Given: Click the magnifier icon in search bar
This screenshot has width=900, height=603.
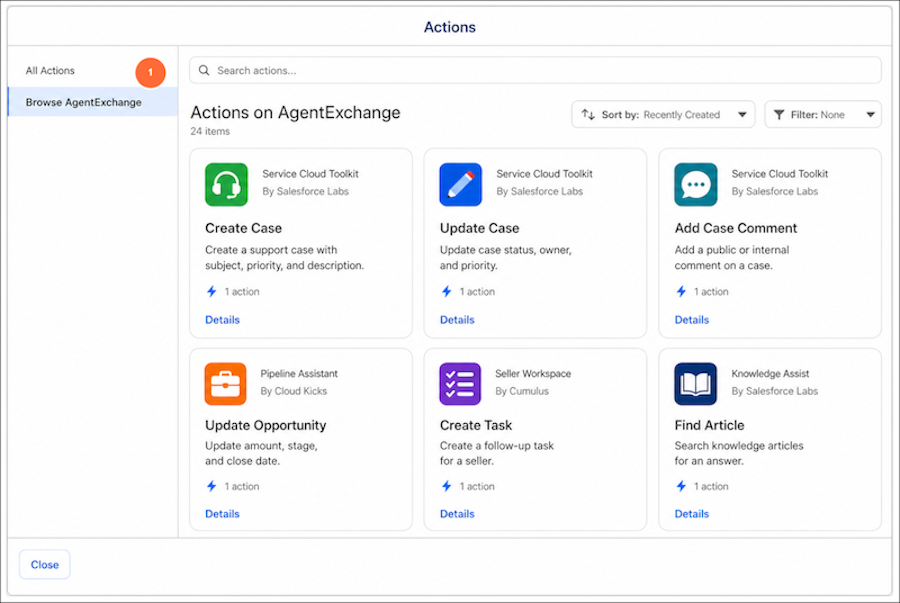Looking at the screenshot, I should (204, 71).
